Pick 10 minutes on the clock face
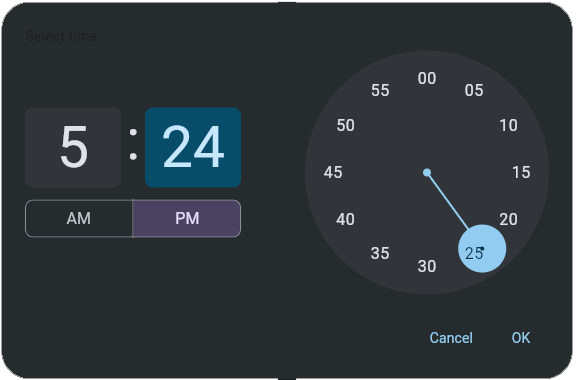 pyautogui.click(x=508, y=125)
